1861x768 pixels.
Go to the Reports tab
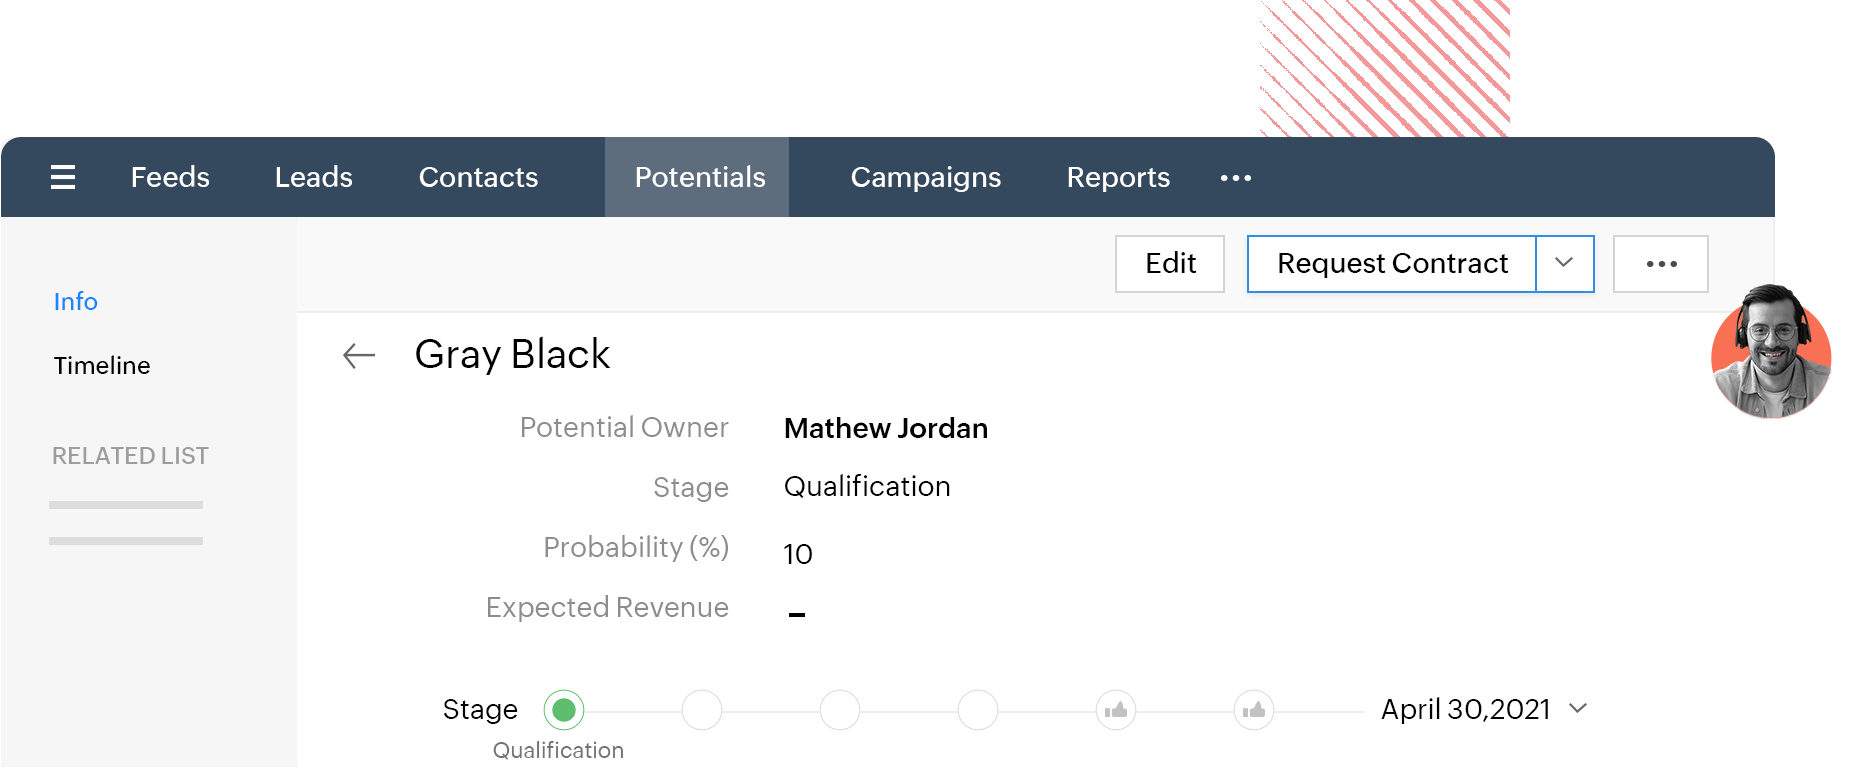(1118, 177)
